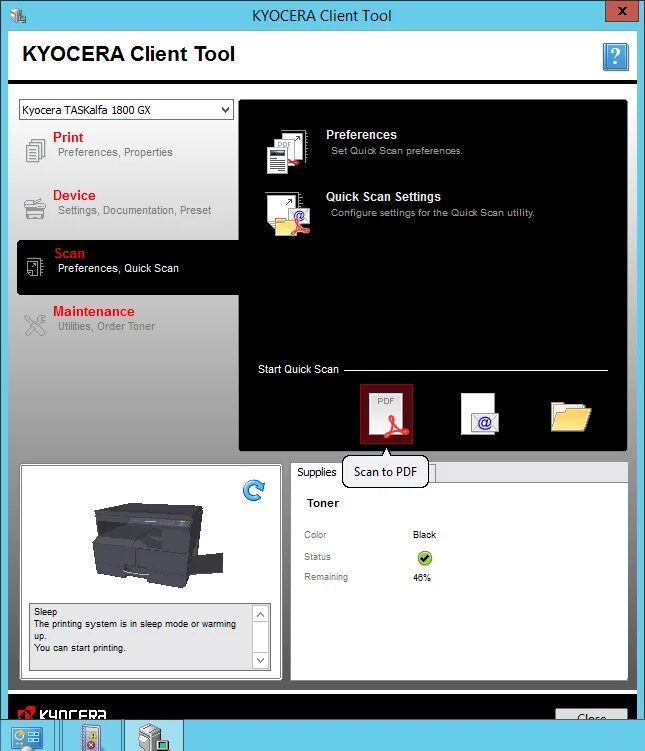
Task: Open the taskbar icon with warning badge
Action: (x=90, y=737)
